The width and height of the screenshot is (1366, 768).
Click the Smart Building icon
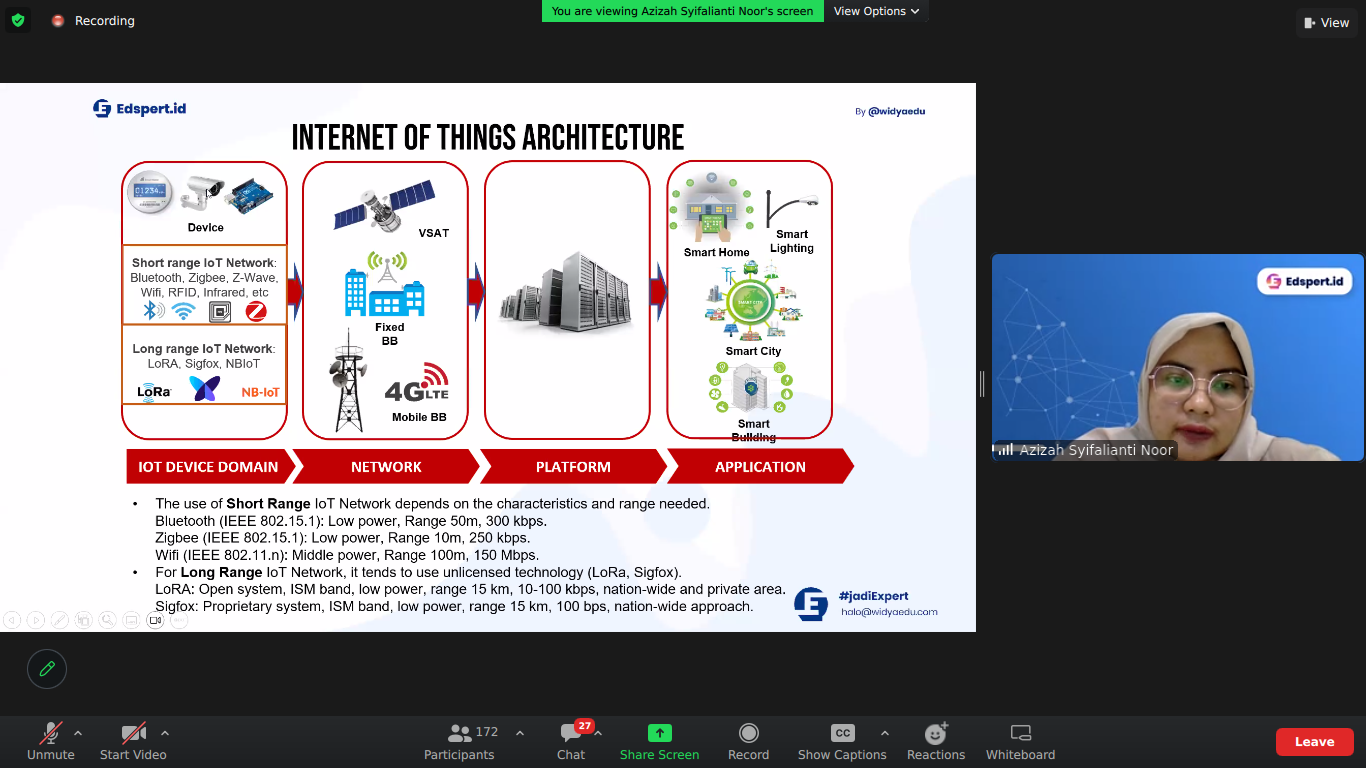click(750, 388)
